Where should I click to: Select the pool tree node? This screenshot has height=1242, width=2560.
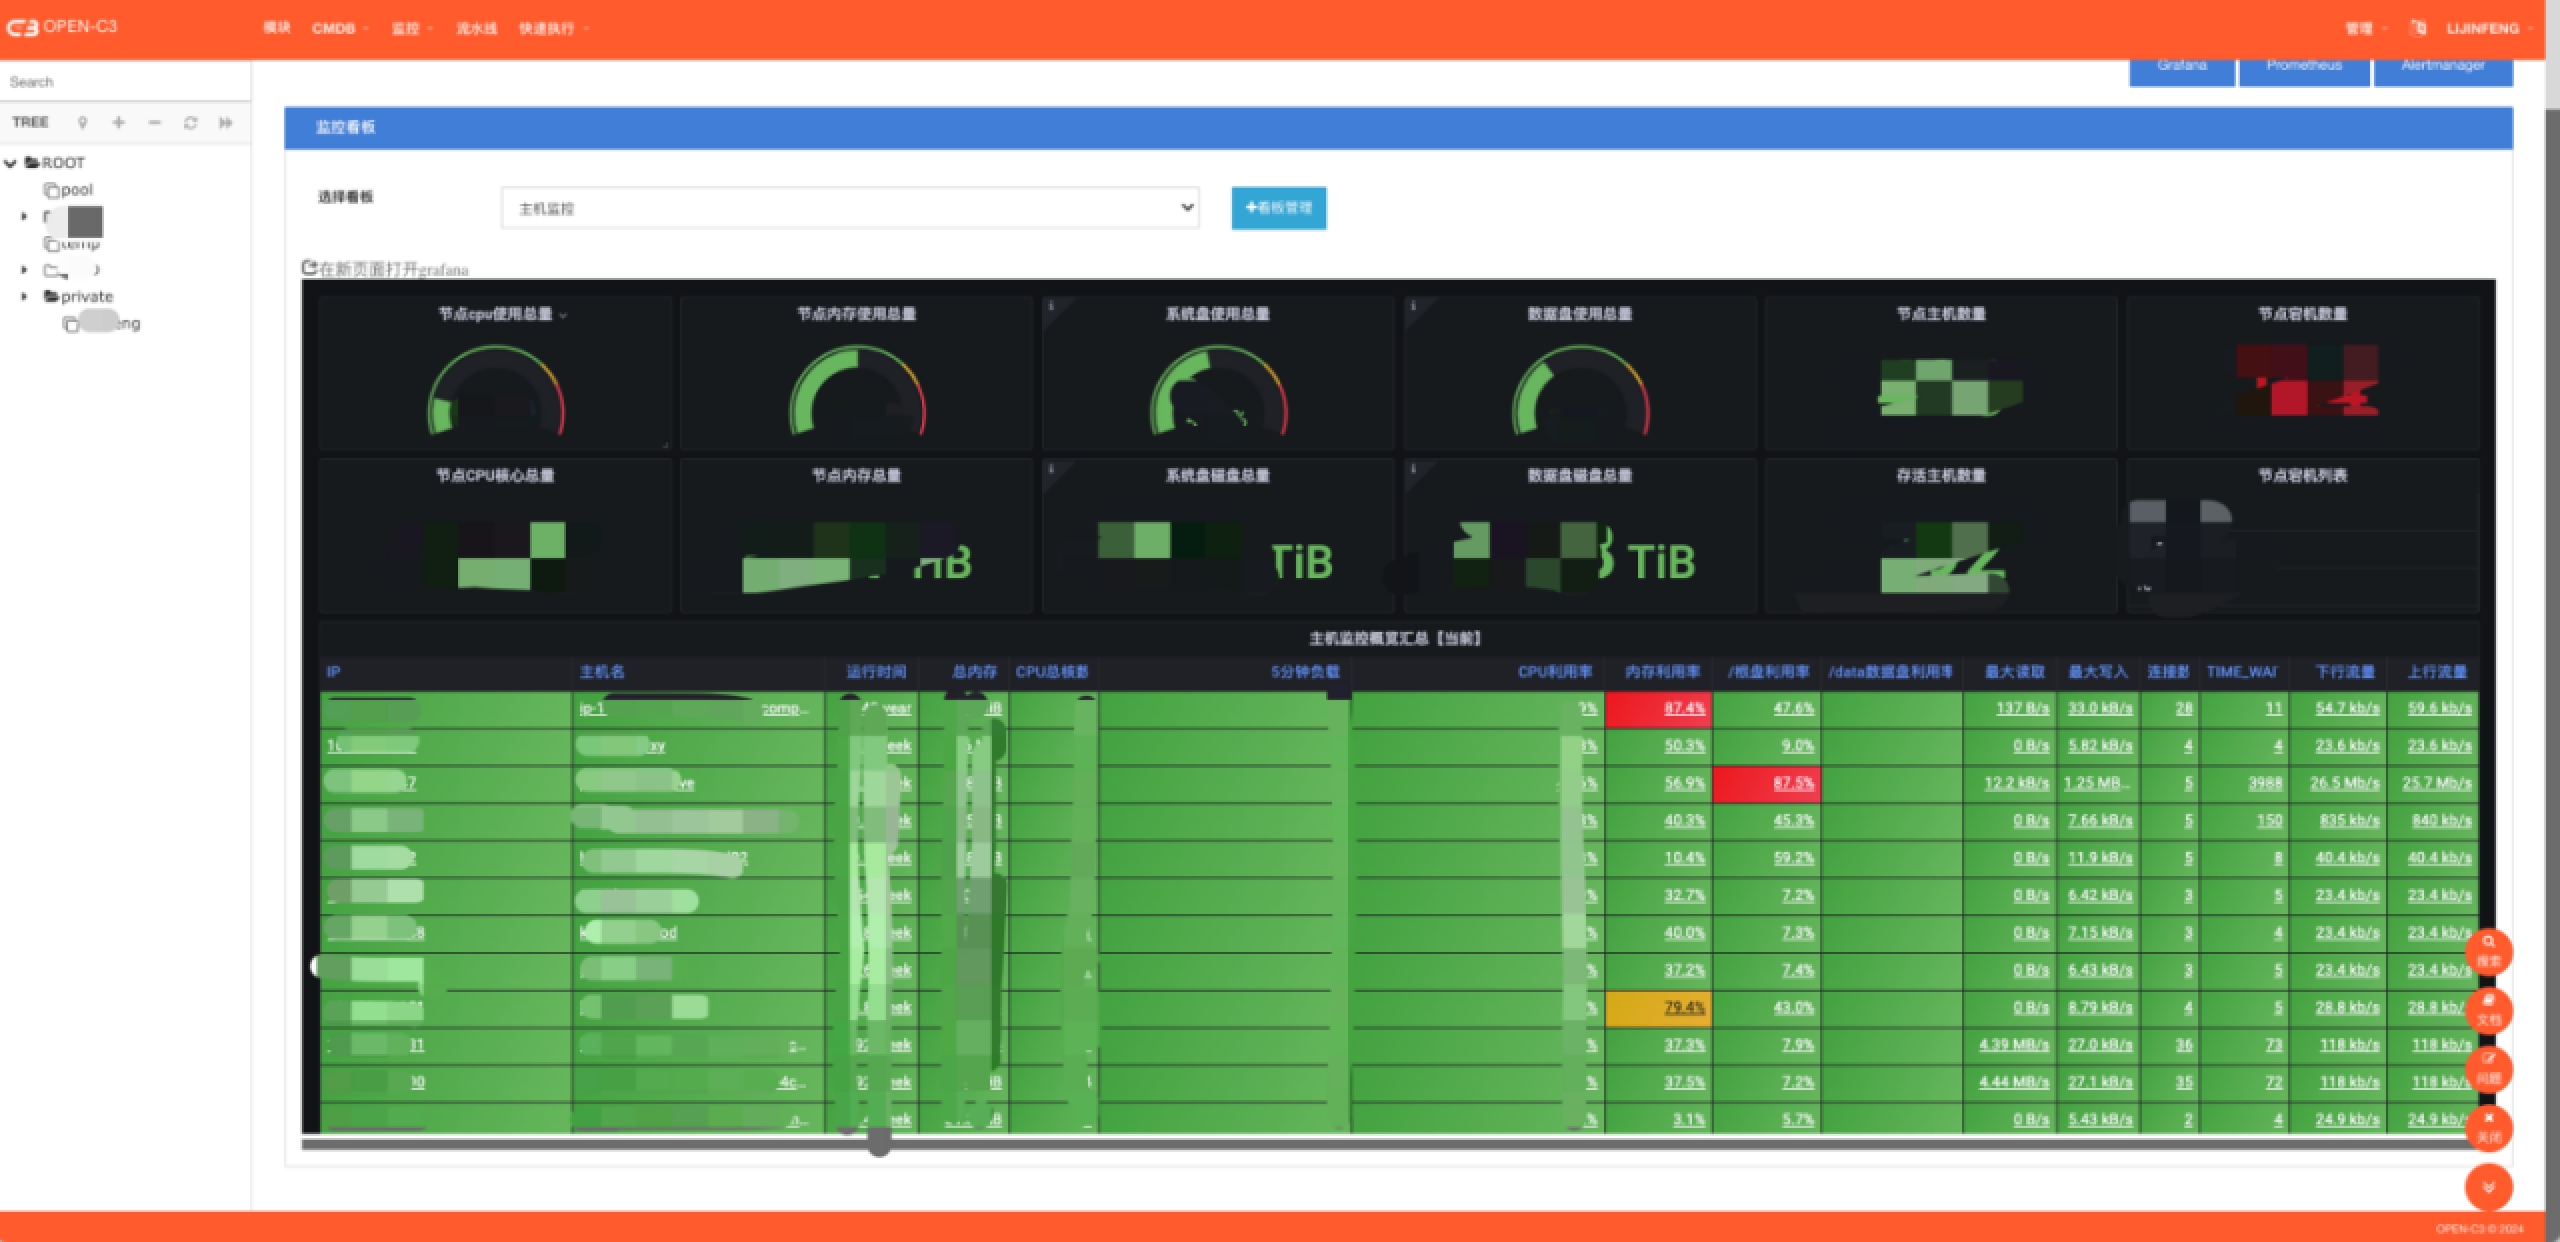pos(76,190)
